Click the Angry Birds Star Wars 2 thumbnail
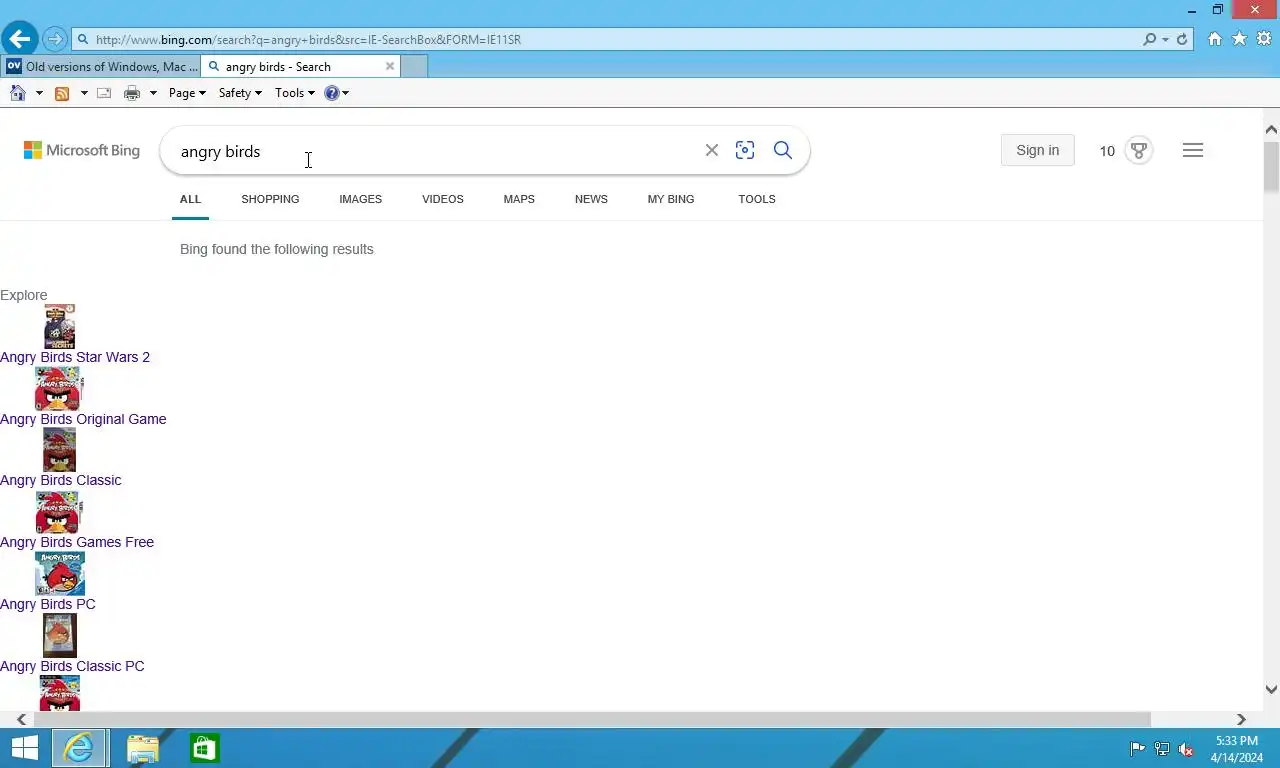The width and height of the screenshot is (1280, 768). pyautogui.click(x=59, y=326)
